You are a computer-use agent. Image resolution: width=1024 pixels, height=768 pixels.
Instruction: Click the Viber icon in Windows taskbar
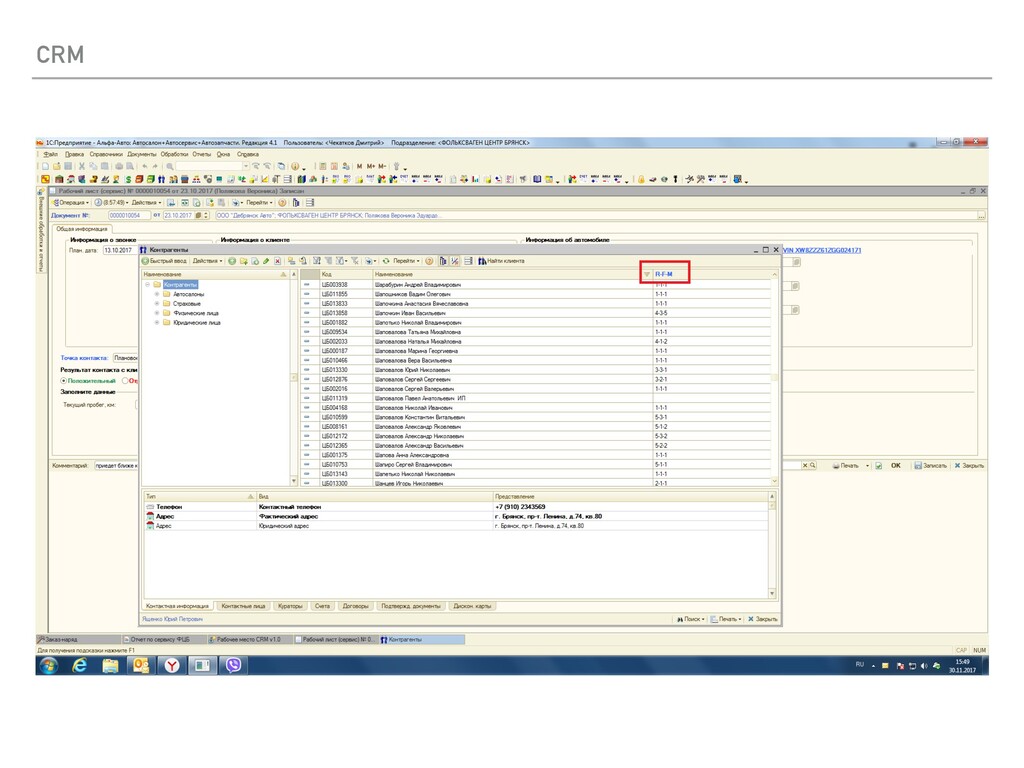point(233,664)
